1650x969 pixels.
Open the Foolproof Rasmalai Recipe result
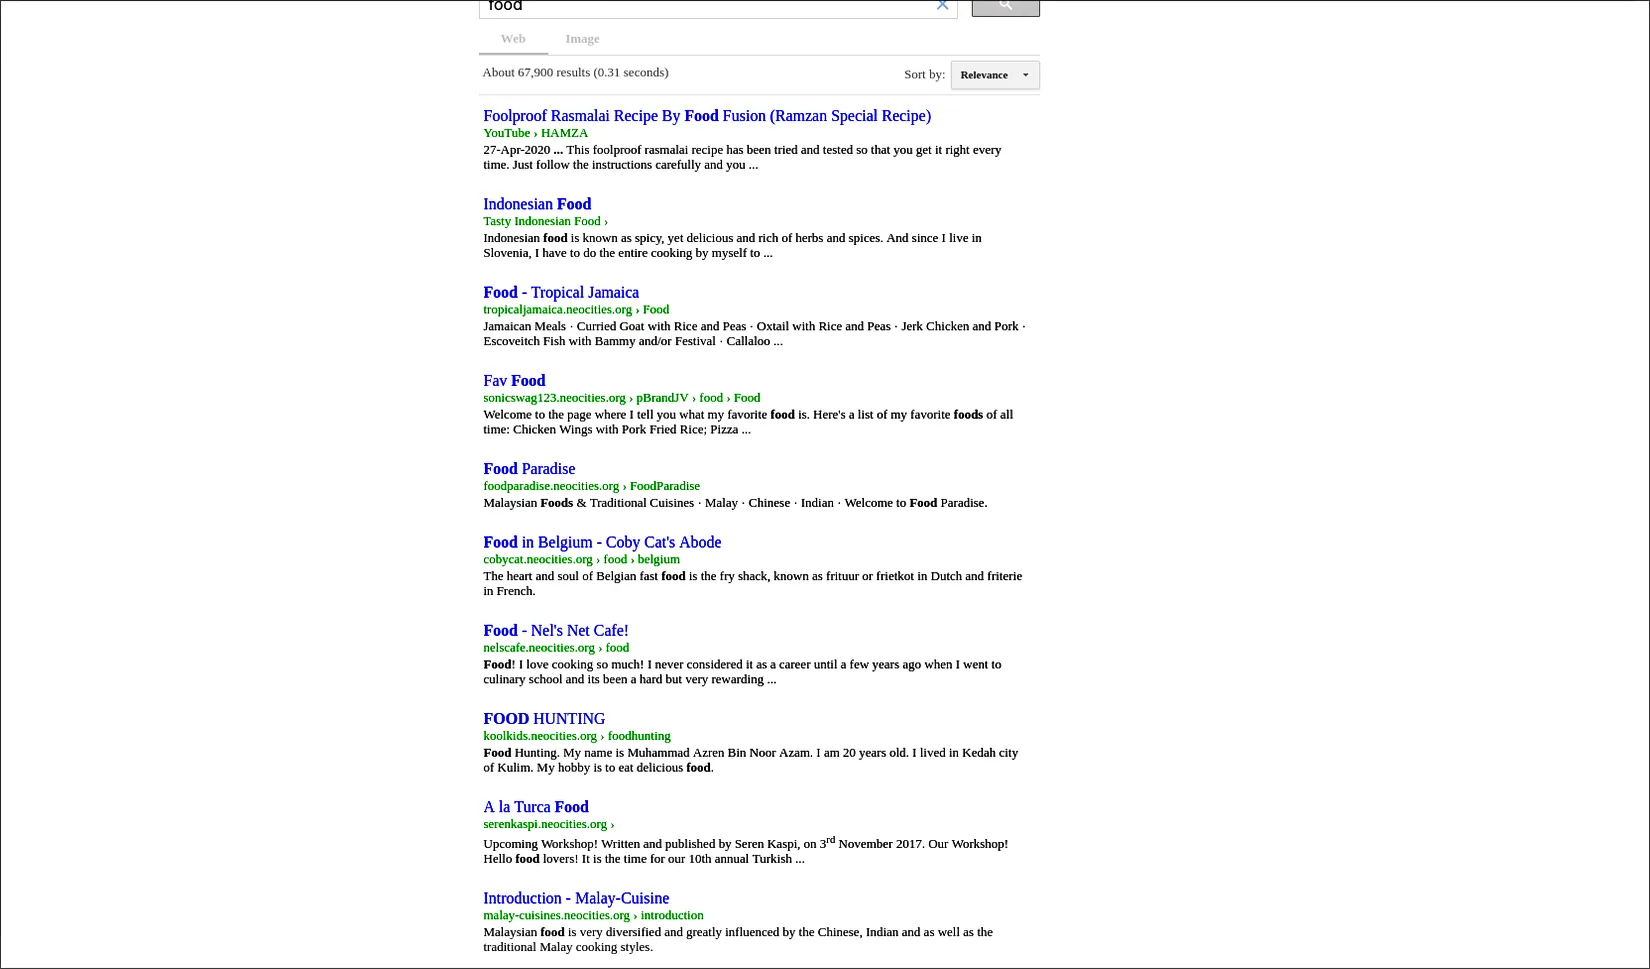pos(707,116)
